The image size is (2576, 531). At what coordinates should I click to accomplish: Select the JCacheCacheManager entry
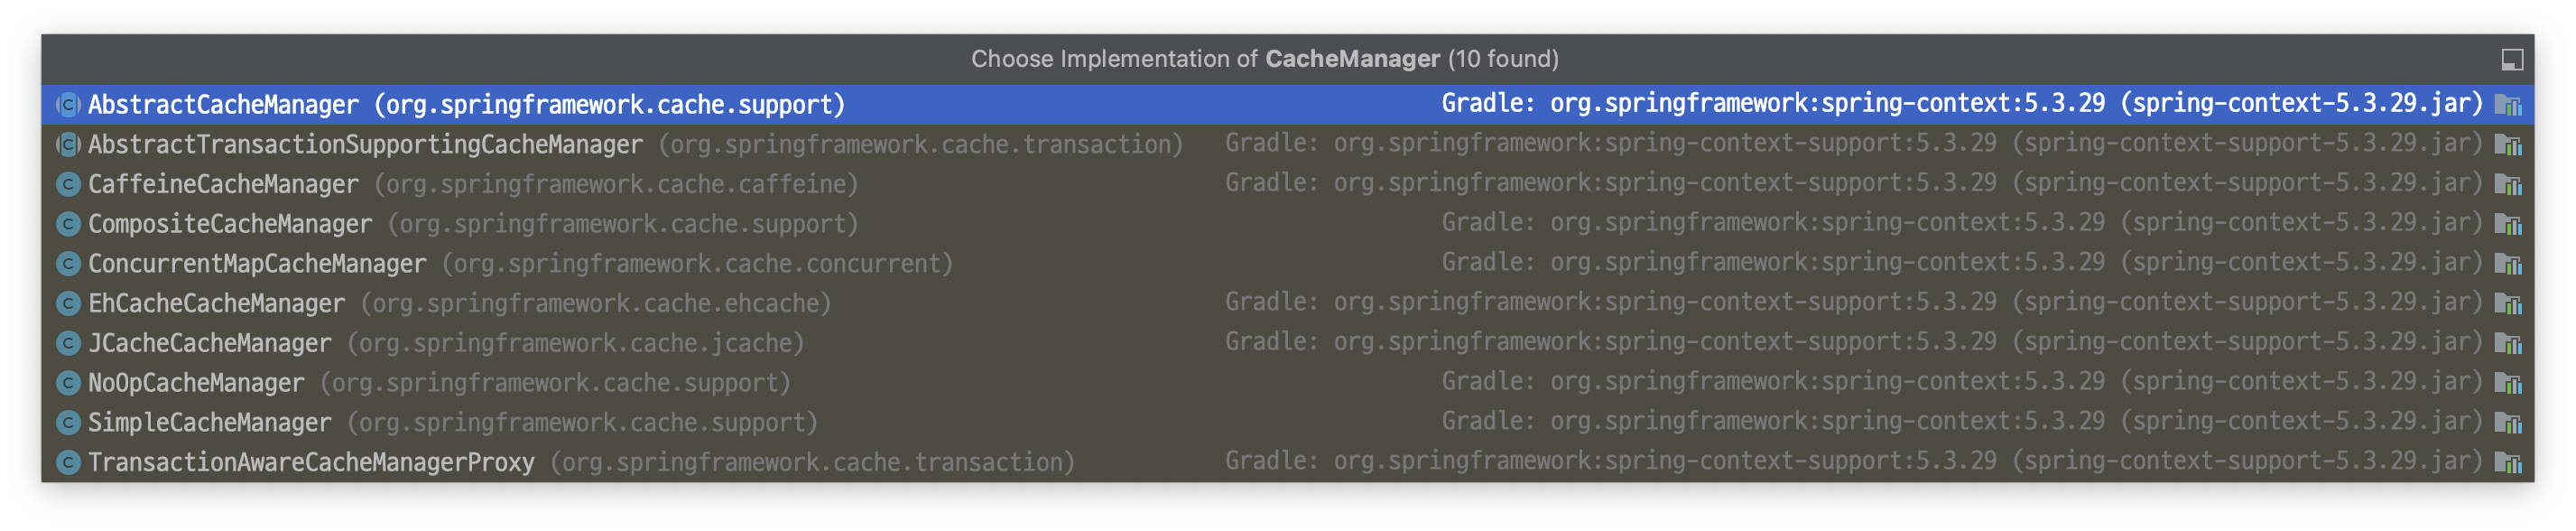(x=1287, y=343)
